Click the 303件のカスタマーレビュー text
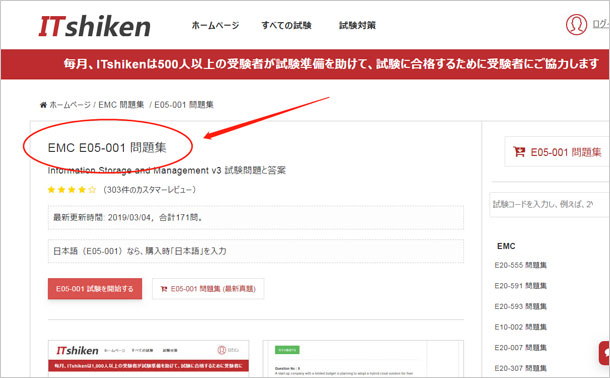Screen dimensions: 610x378 point(149,190)
